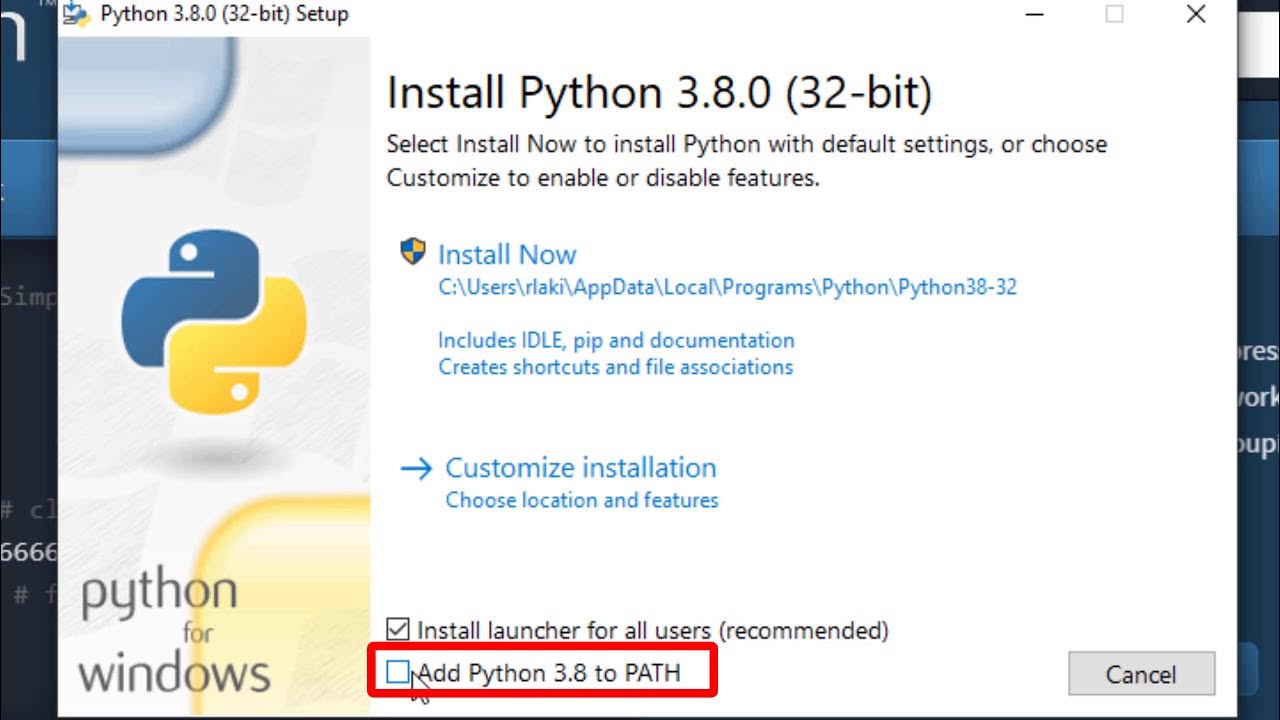Click the UAC shield icon beside Install Now
1280x720 pixels.
413,251
